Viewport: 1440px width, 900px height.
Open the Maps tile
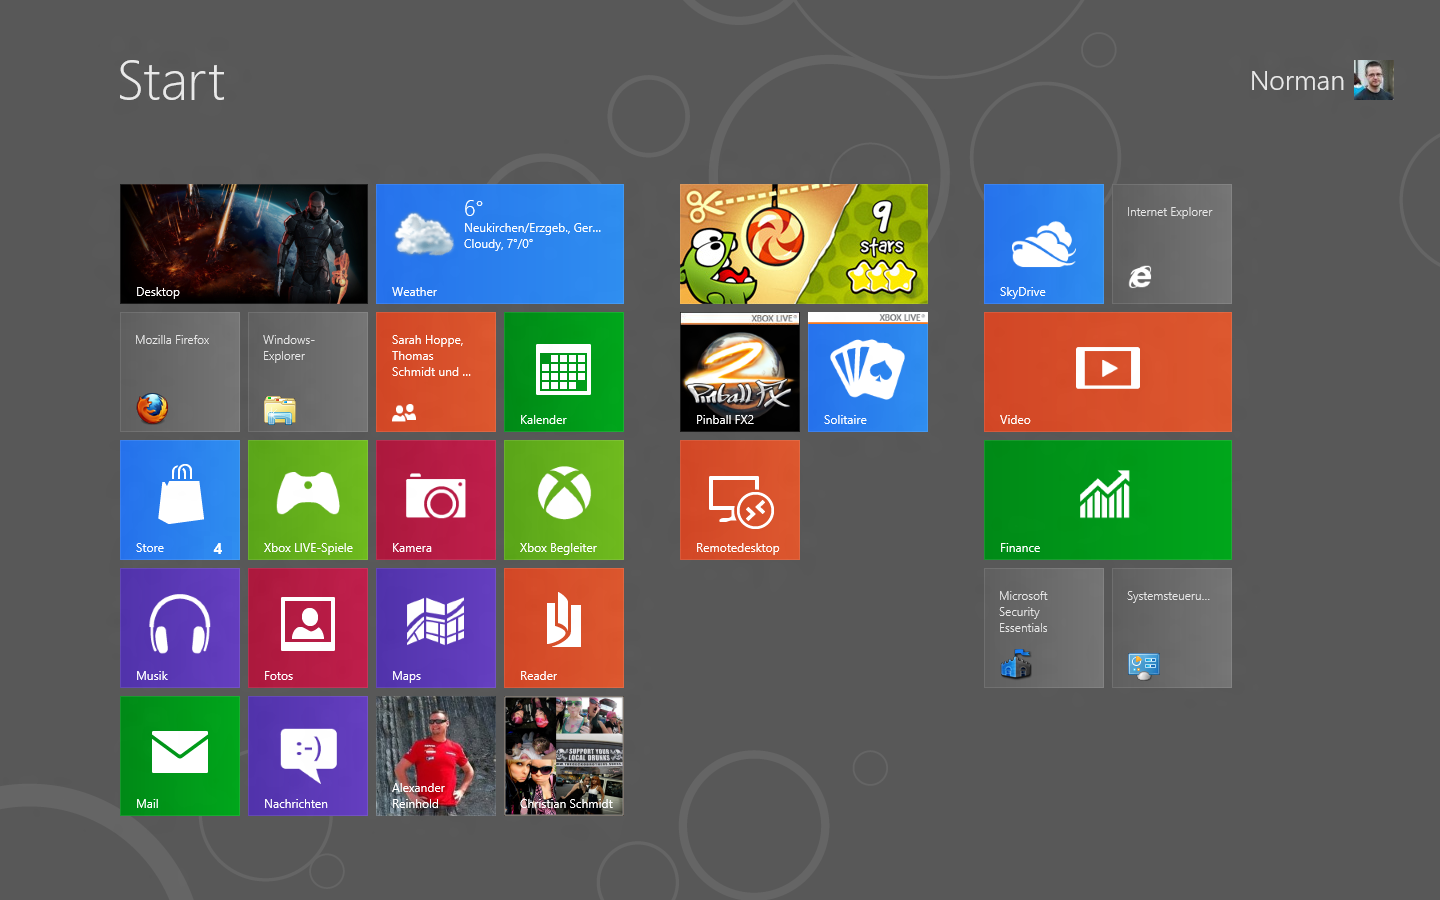pyautogui.click(x=436, y=628)
